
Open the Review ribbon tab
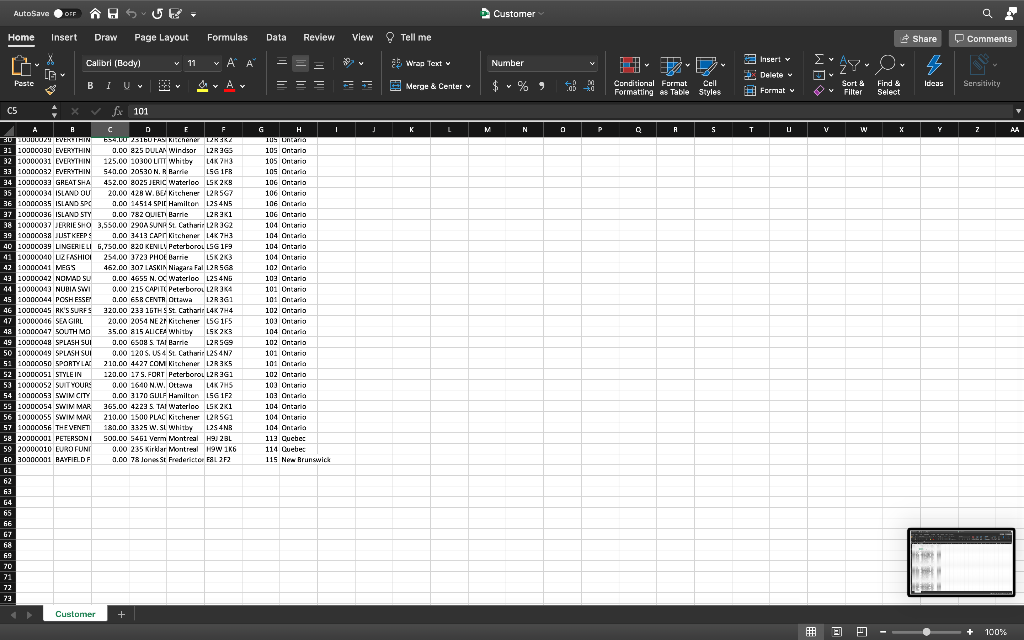[318, 36]
